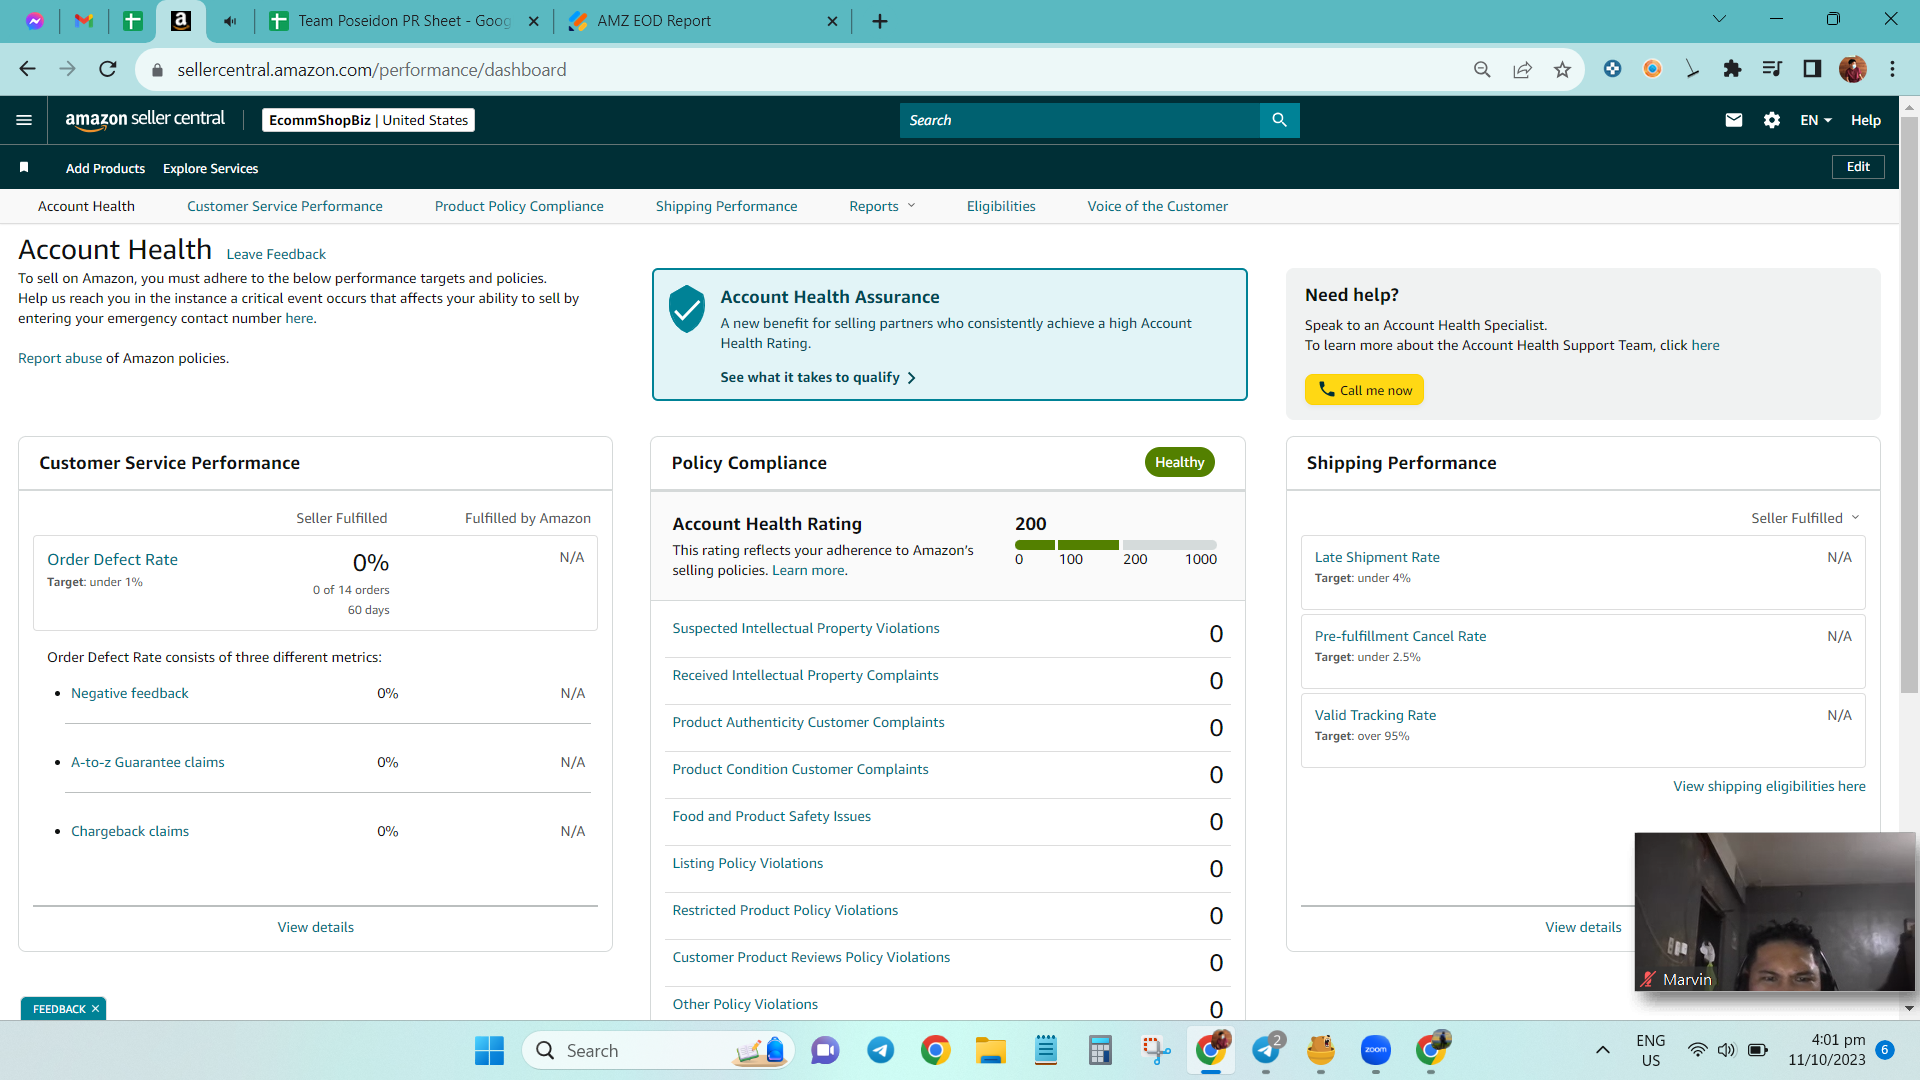The width and height of the screenshot is (1920, 1080).
Task: Open the Chrome tab search chevron
Action: 1719,19
